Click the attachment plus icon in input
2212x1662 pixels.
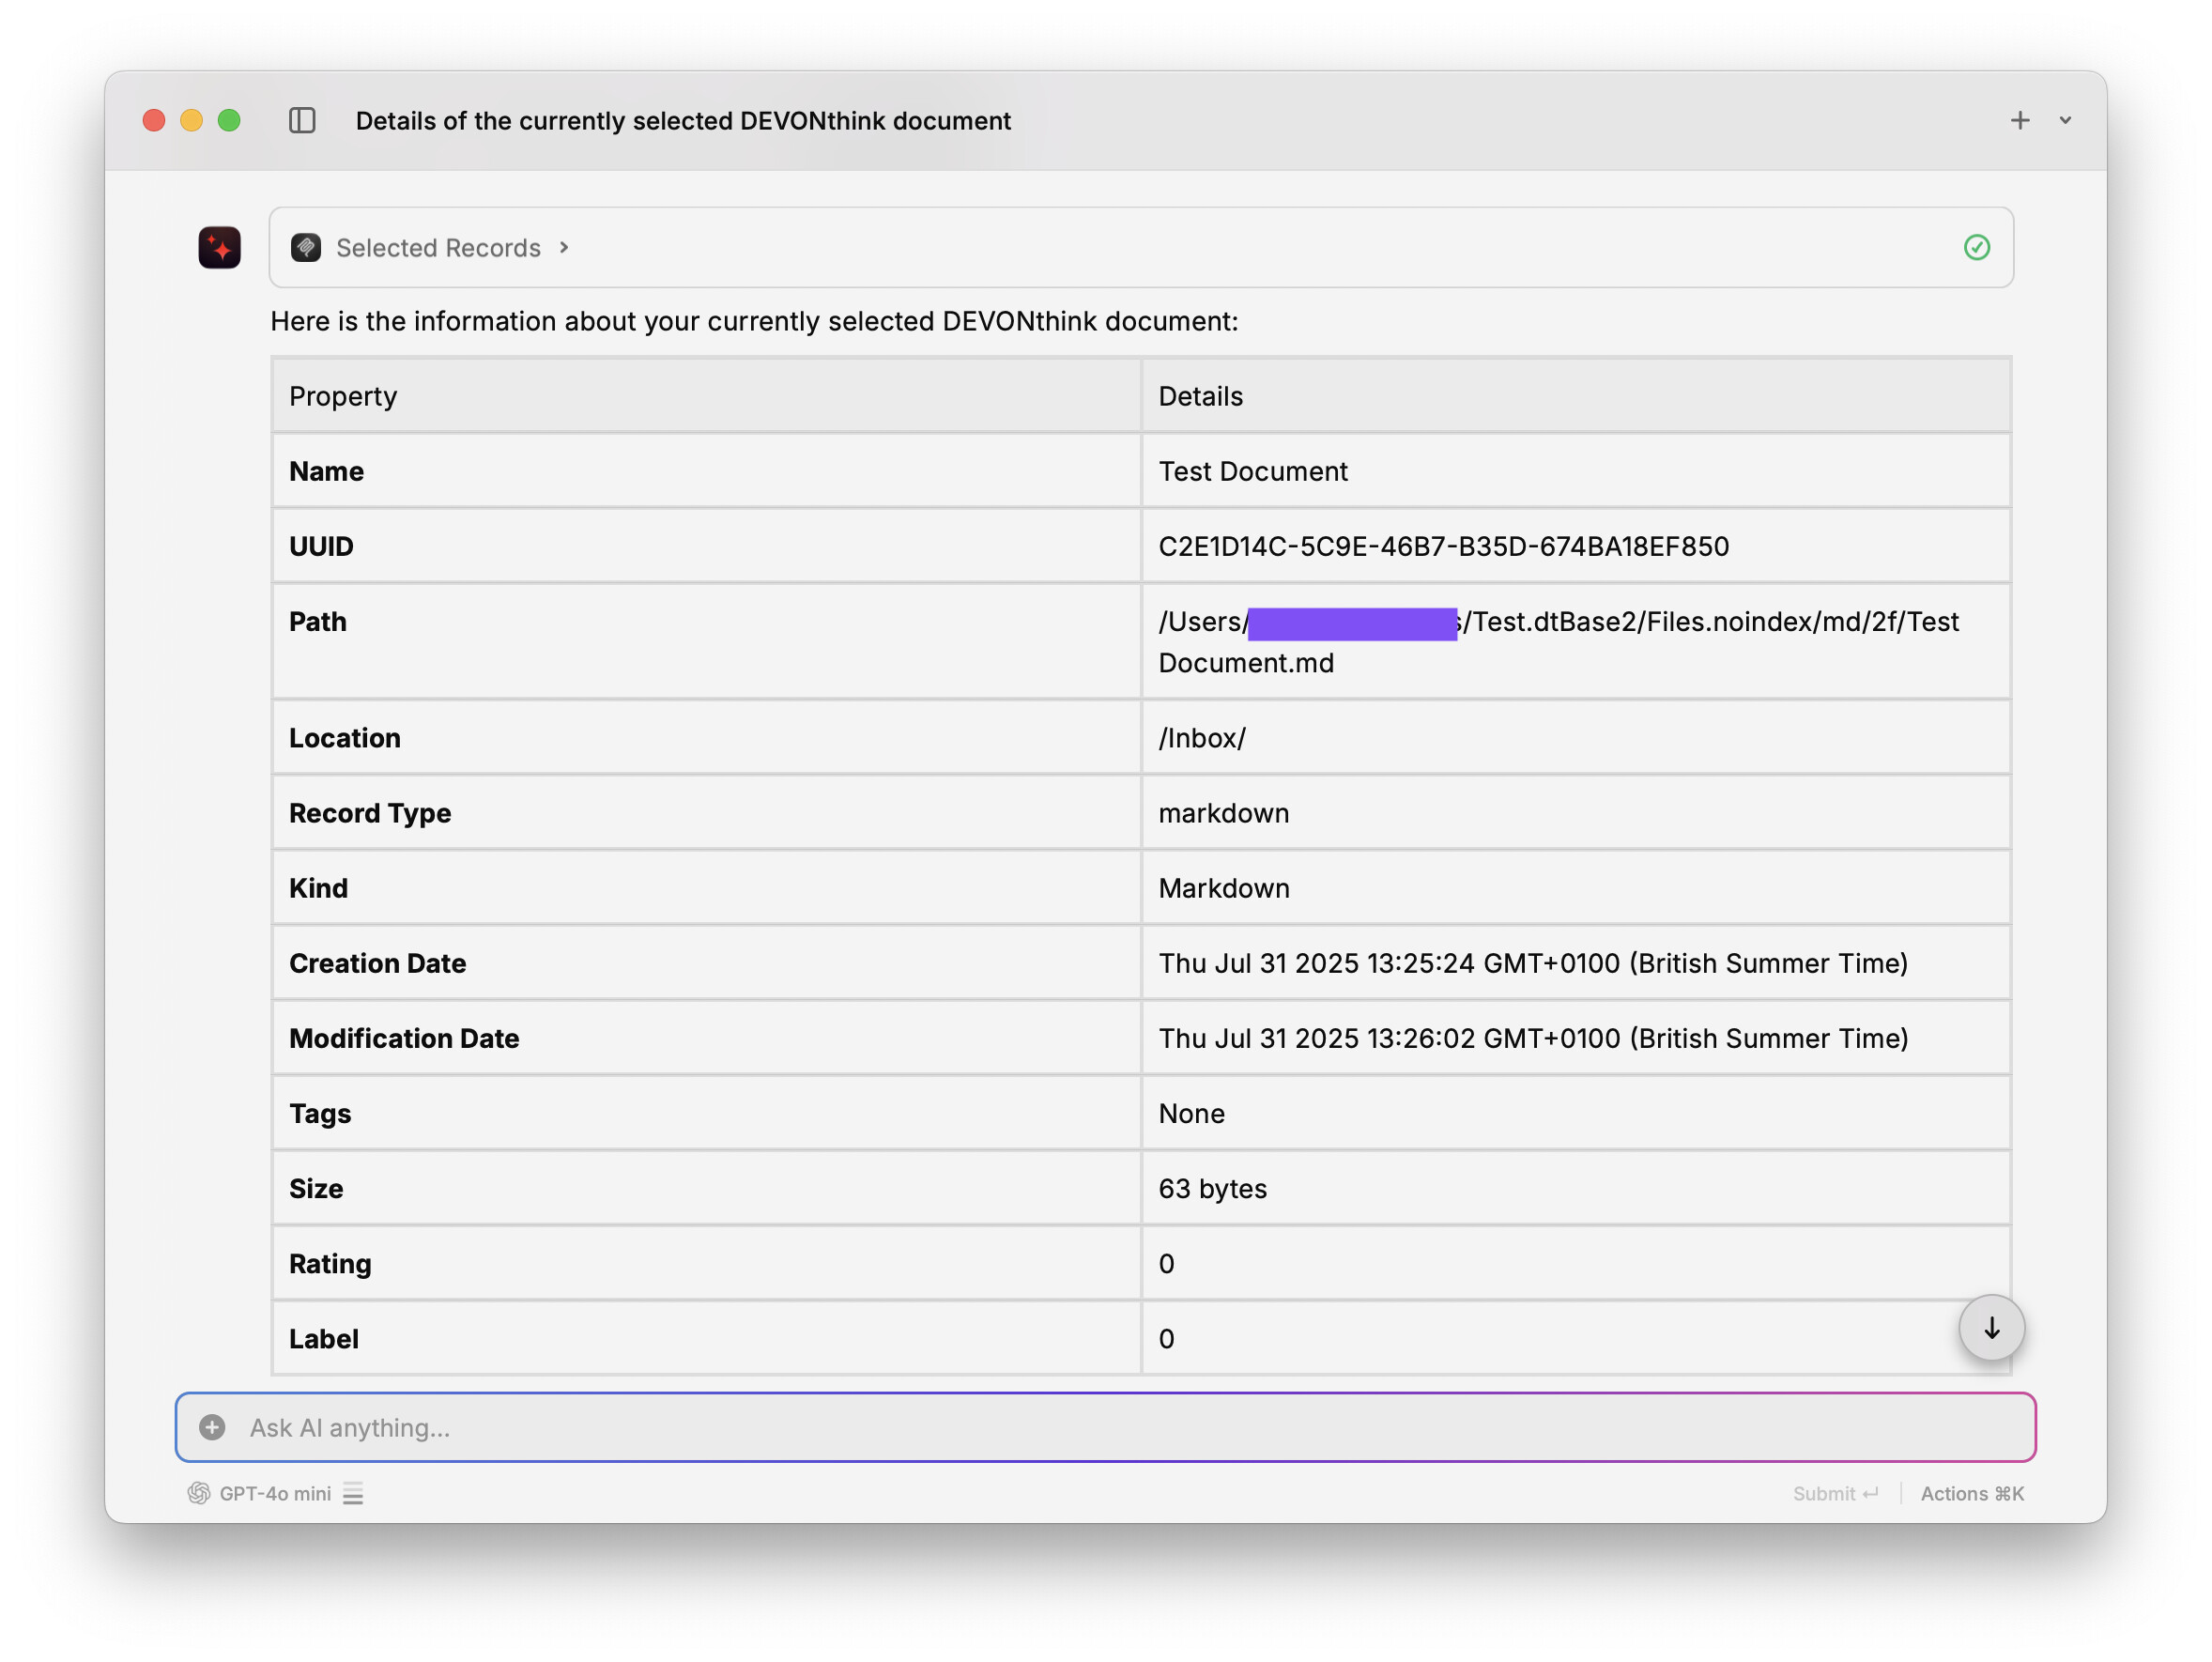(x=212, y=1427)
